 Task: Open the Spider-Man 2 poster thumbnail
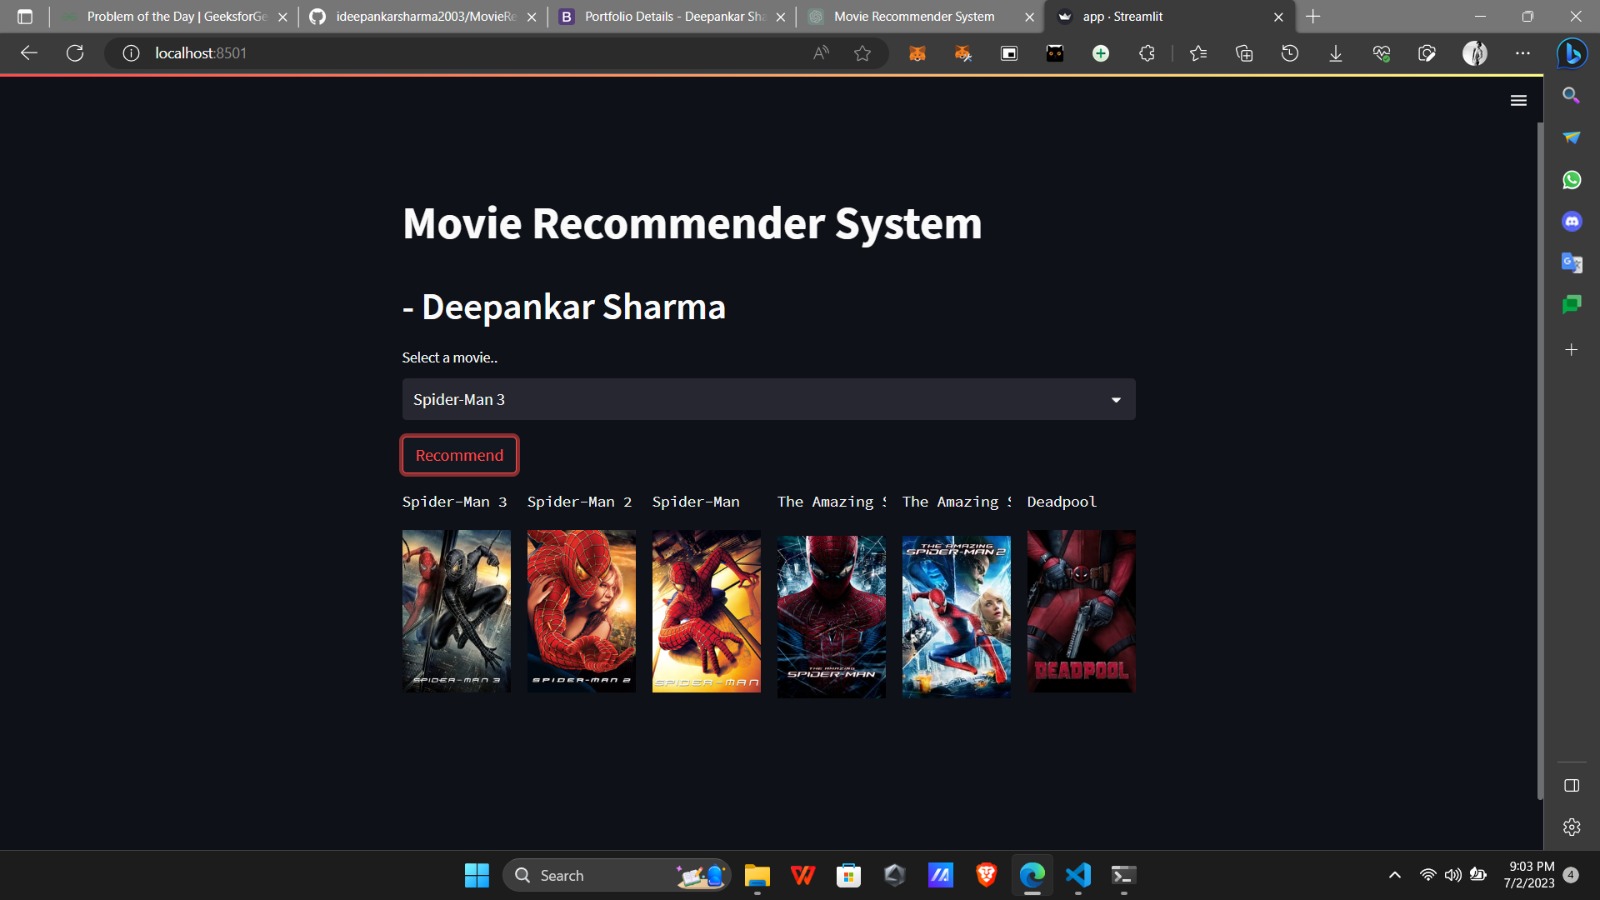tap(581, 611)
